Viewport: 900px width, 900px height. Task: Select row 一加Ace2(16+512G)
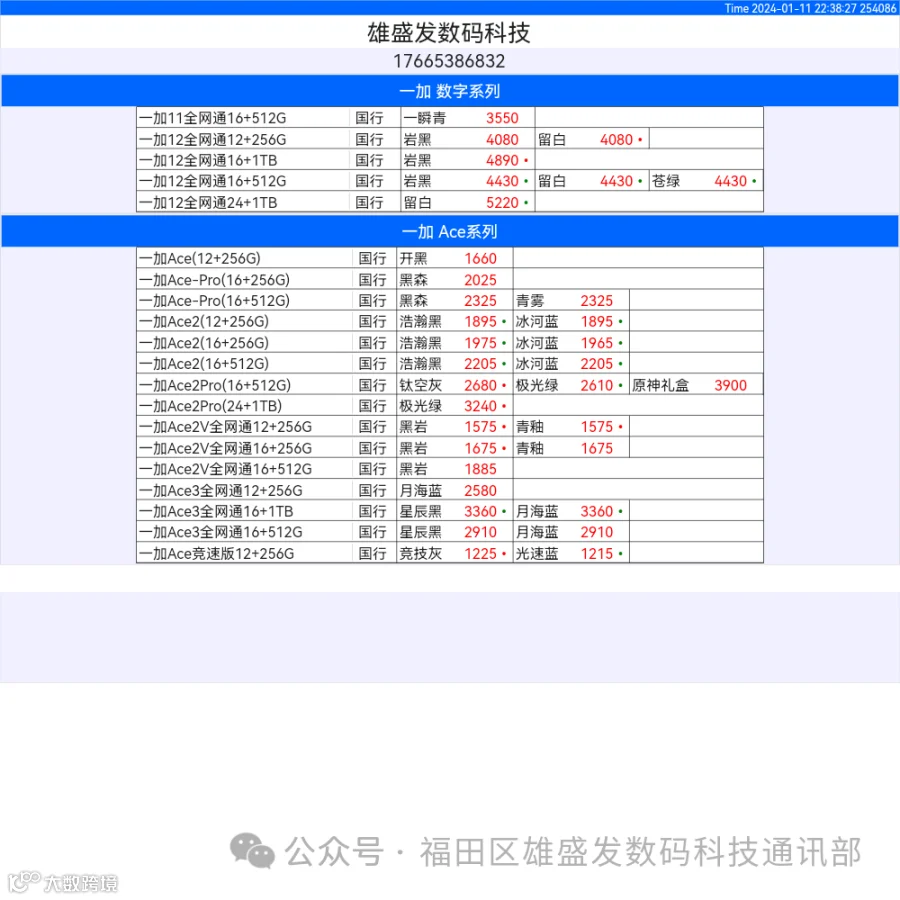[x=450, y=363]
